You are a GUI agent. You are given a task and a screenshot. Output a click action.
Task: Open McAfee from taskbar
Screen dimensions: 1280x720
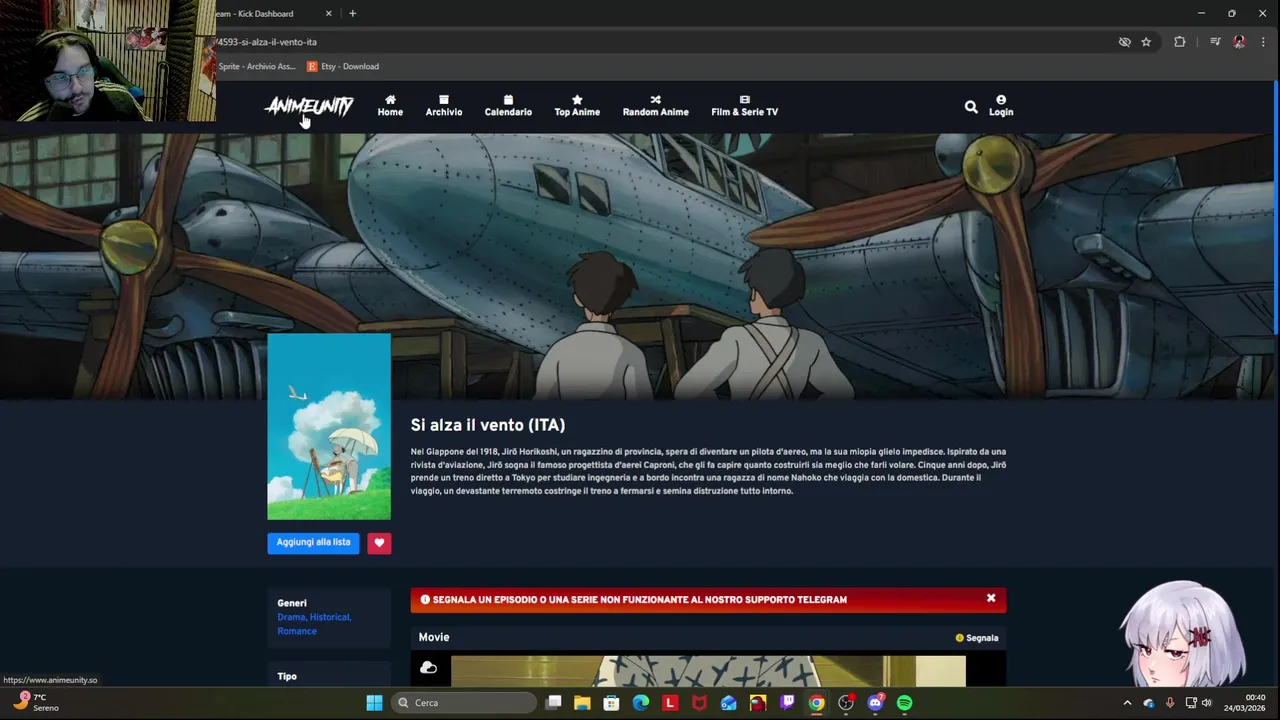pyautogui.click(x=699, y=703)
